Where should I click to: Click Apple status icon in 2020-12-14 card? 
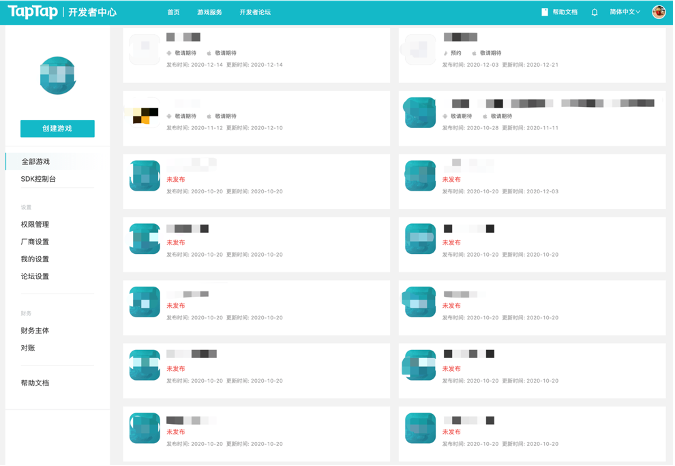coord(209,53)
